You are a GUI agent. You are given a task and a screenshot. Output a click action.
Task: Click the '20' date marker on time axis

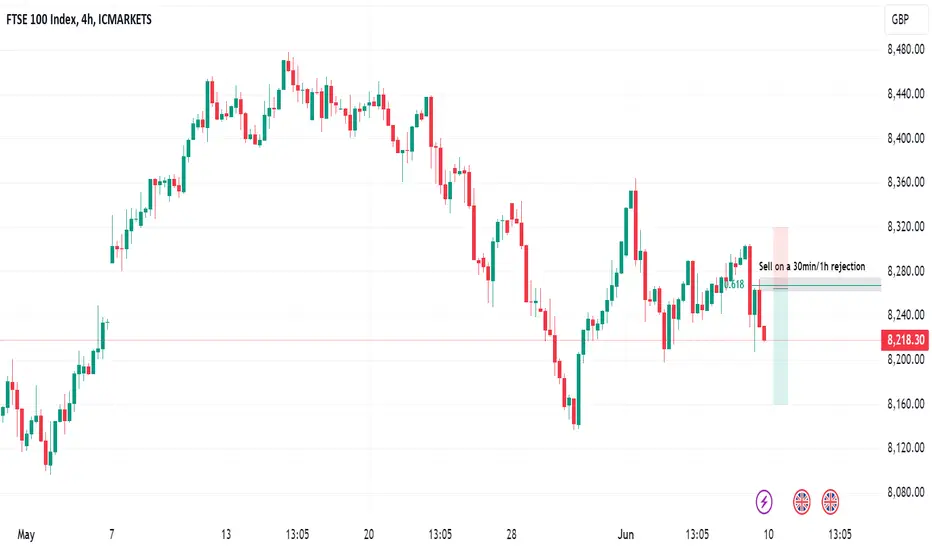click(369, 535)
